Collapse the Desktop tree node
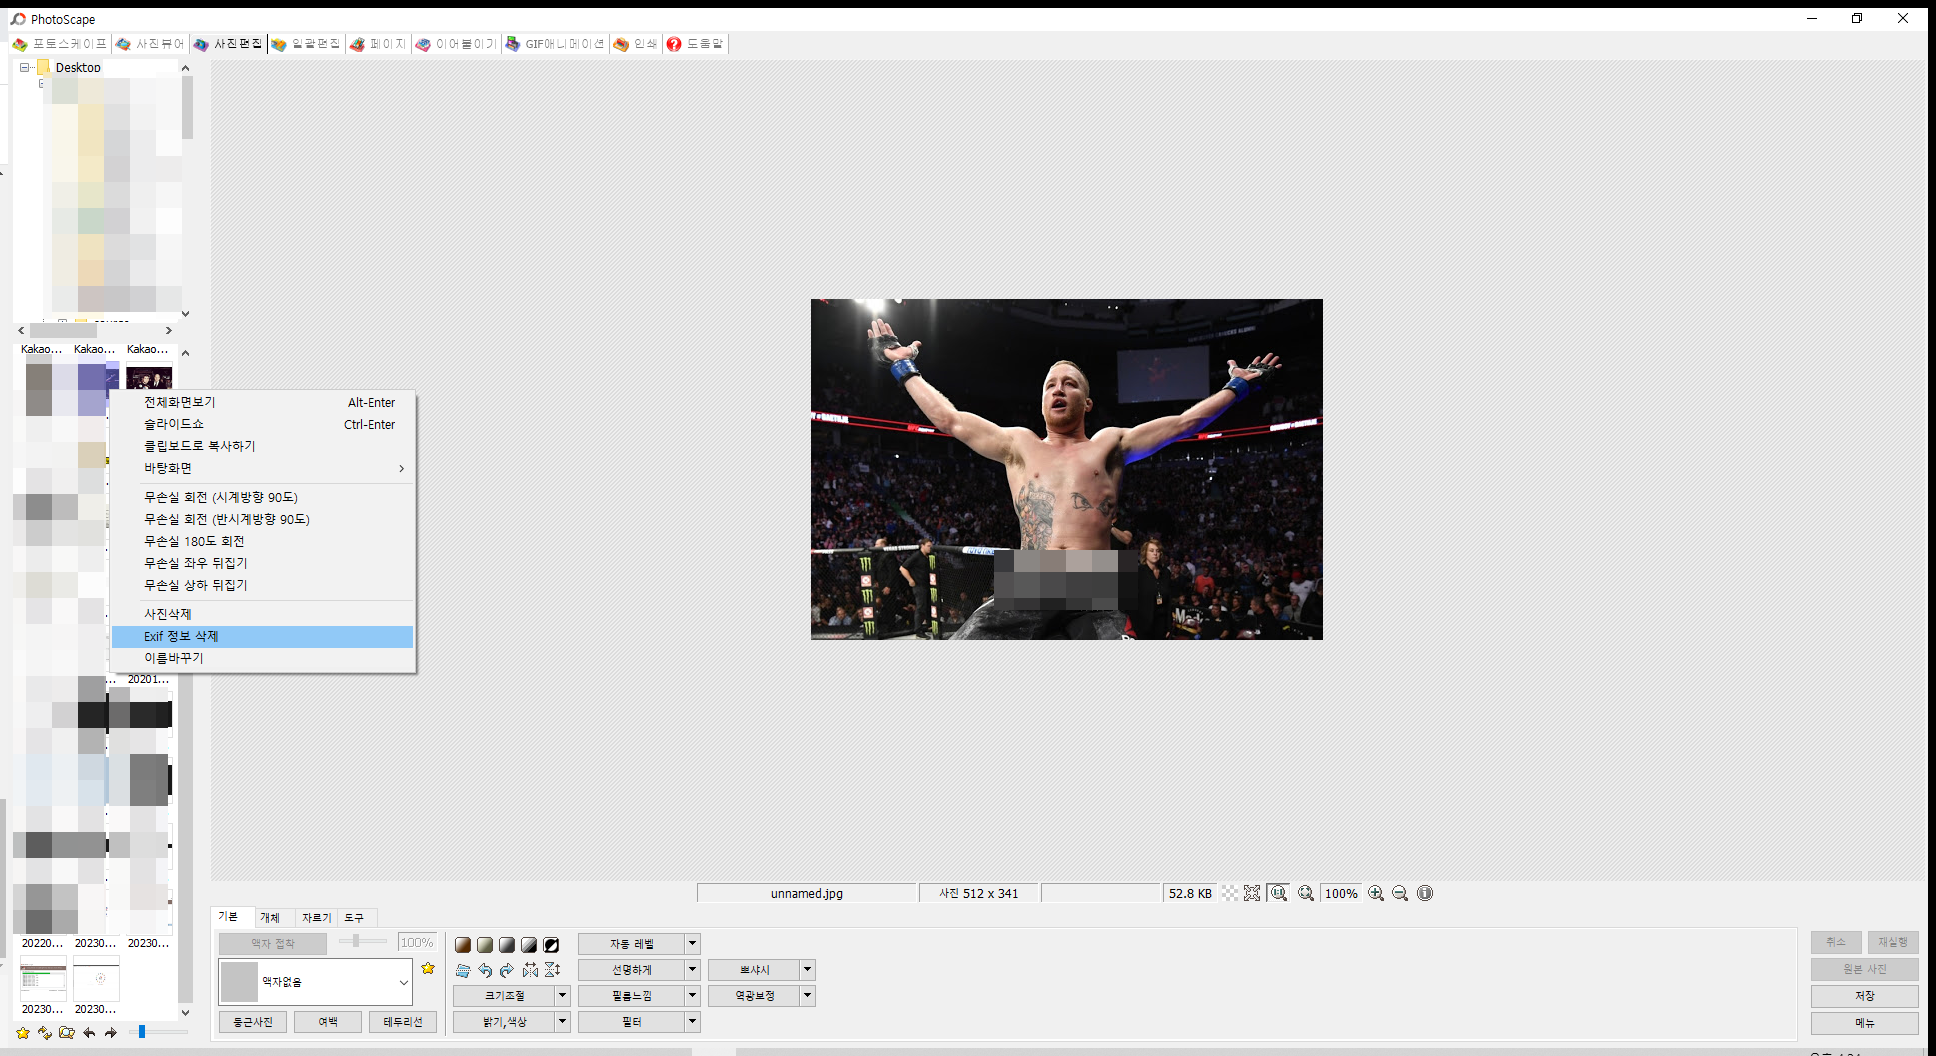The width and height of the screenshot is (1936, 1056). coord(25,67)
